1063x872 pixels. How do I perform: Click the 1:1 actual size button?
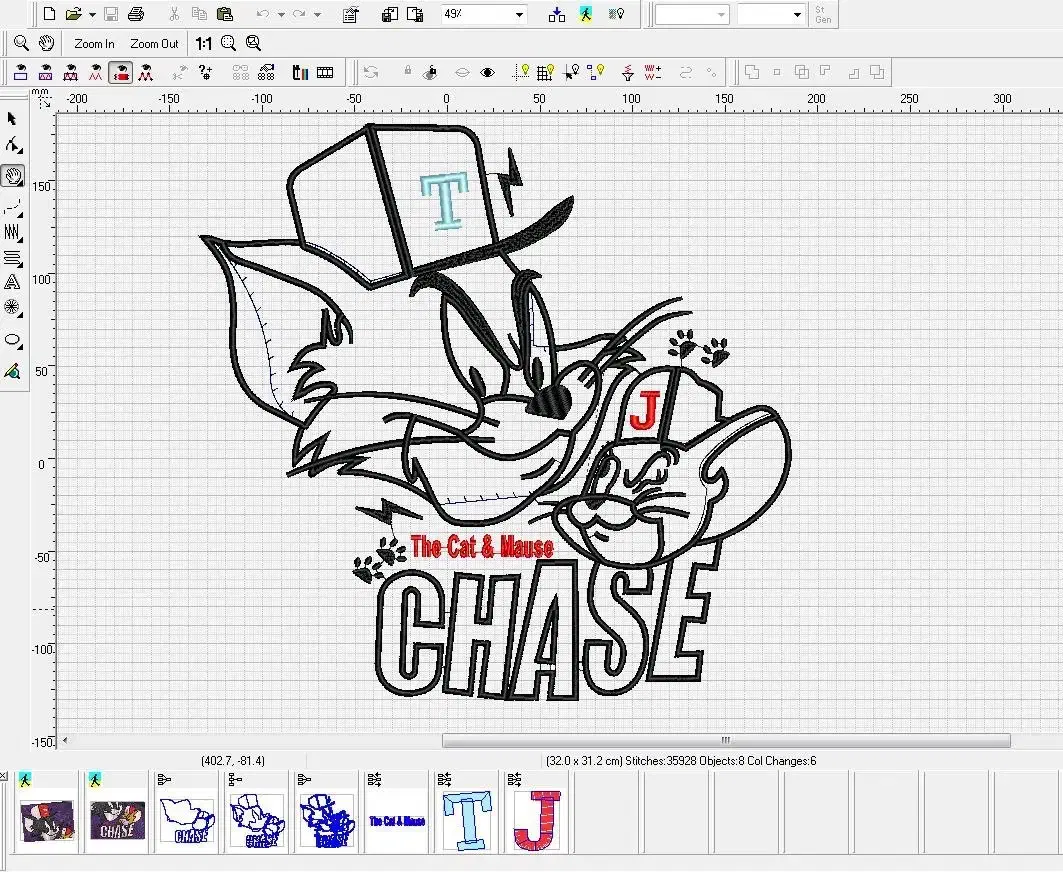pyautogui.click(x=203, y=44)
